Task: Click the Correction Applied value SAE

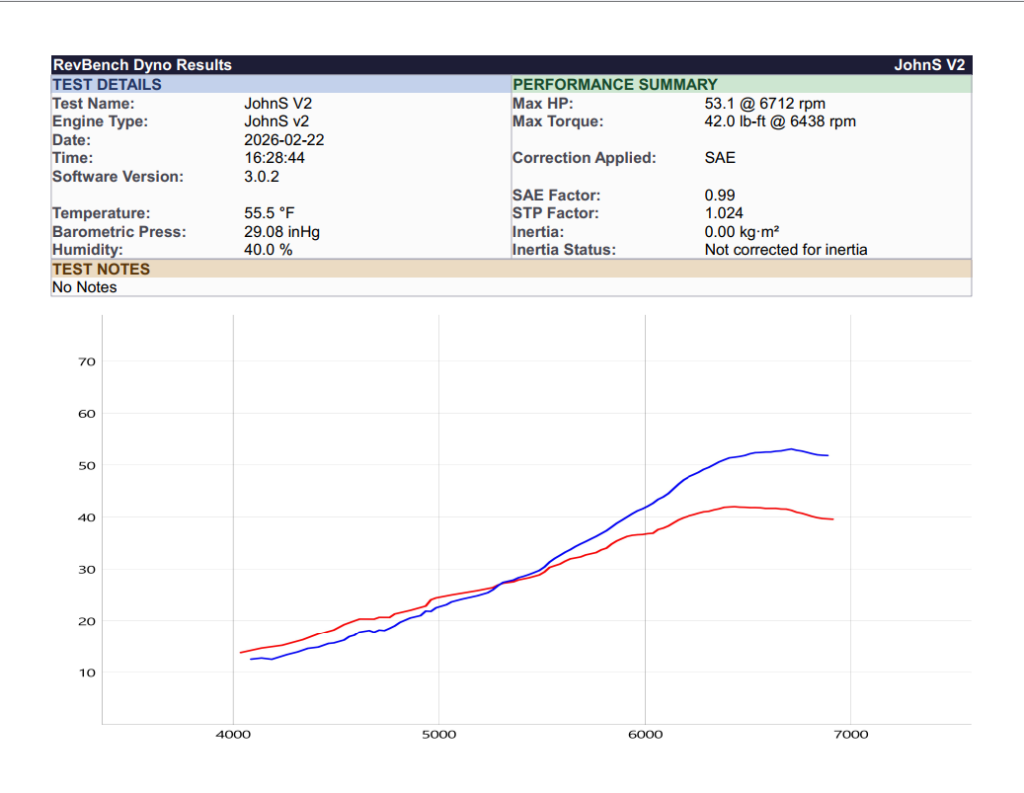Action: pos(720,158)
